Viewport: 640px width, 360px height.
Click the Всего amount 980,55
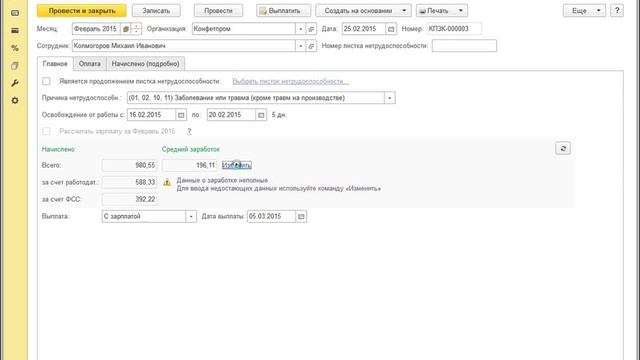tap(129, 165)
